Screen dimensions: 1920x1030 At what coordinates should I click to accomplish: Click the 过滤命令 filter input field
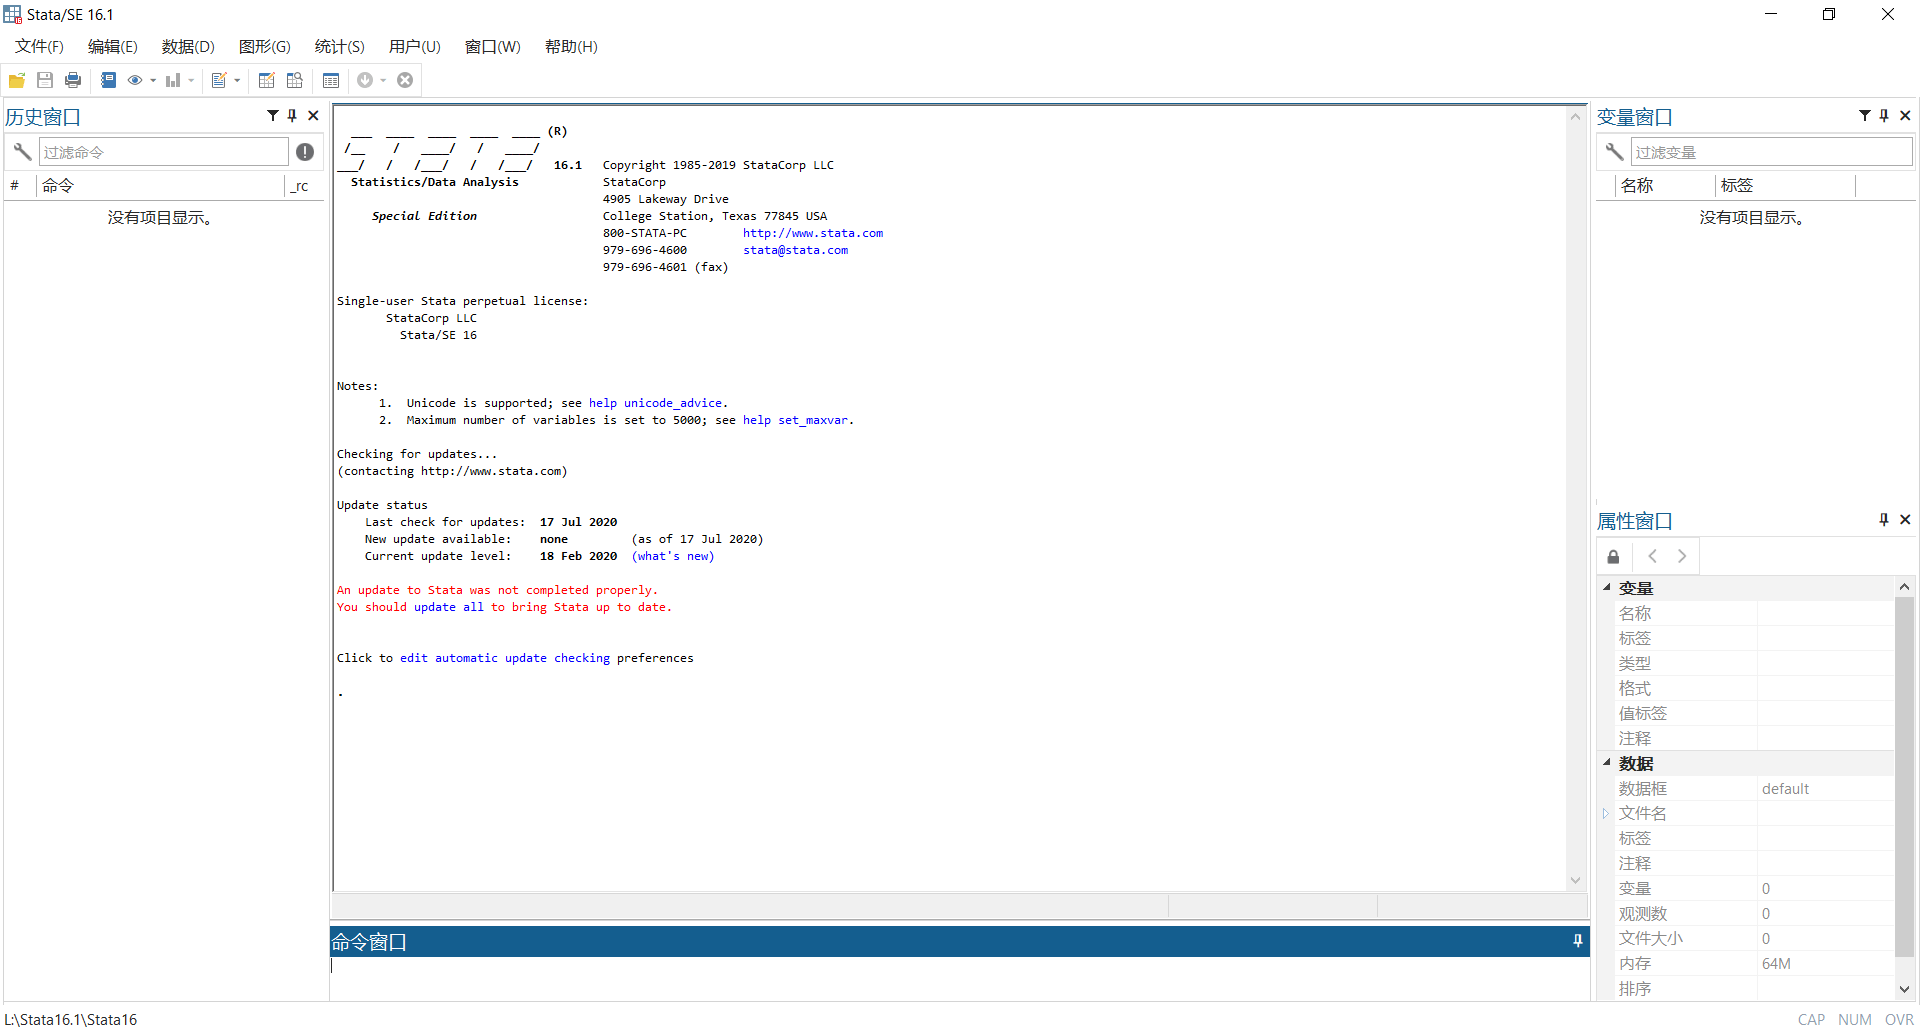pyautogui.click(x=163, y=152)
